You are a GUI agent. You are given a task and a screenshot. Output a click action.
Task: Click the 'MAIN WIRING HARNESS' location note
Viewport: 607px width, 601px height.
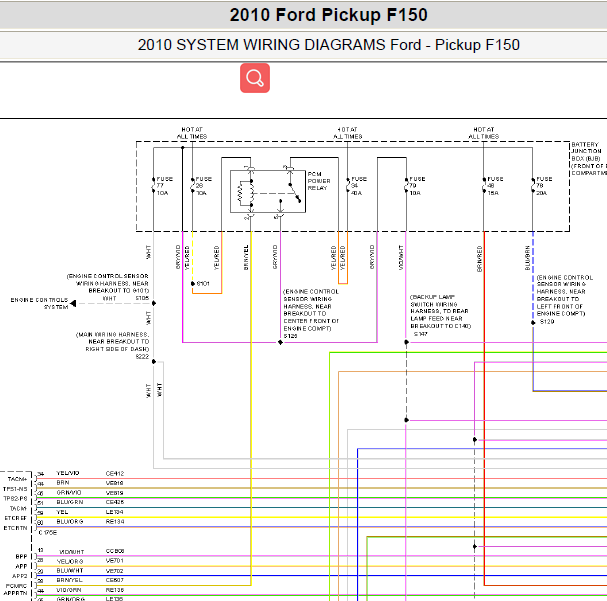112,342
